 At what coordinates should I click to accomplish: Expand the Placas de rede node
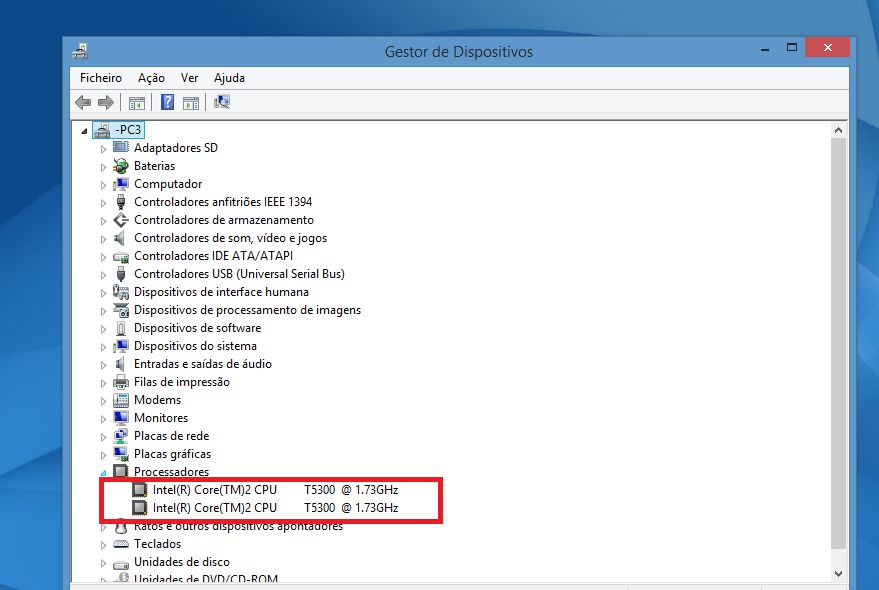103,437
